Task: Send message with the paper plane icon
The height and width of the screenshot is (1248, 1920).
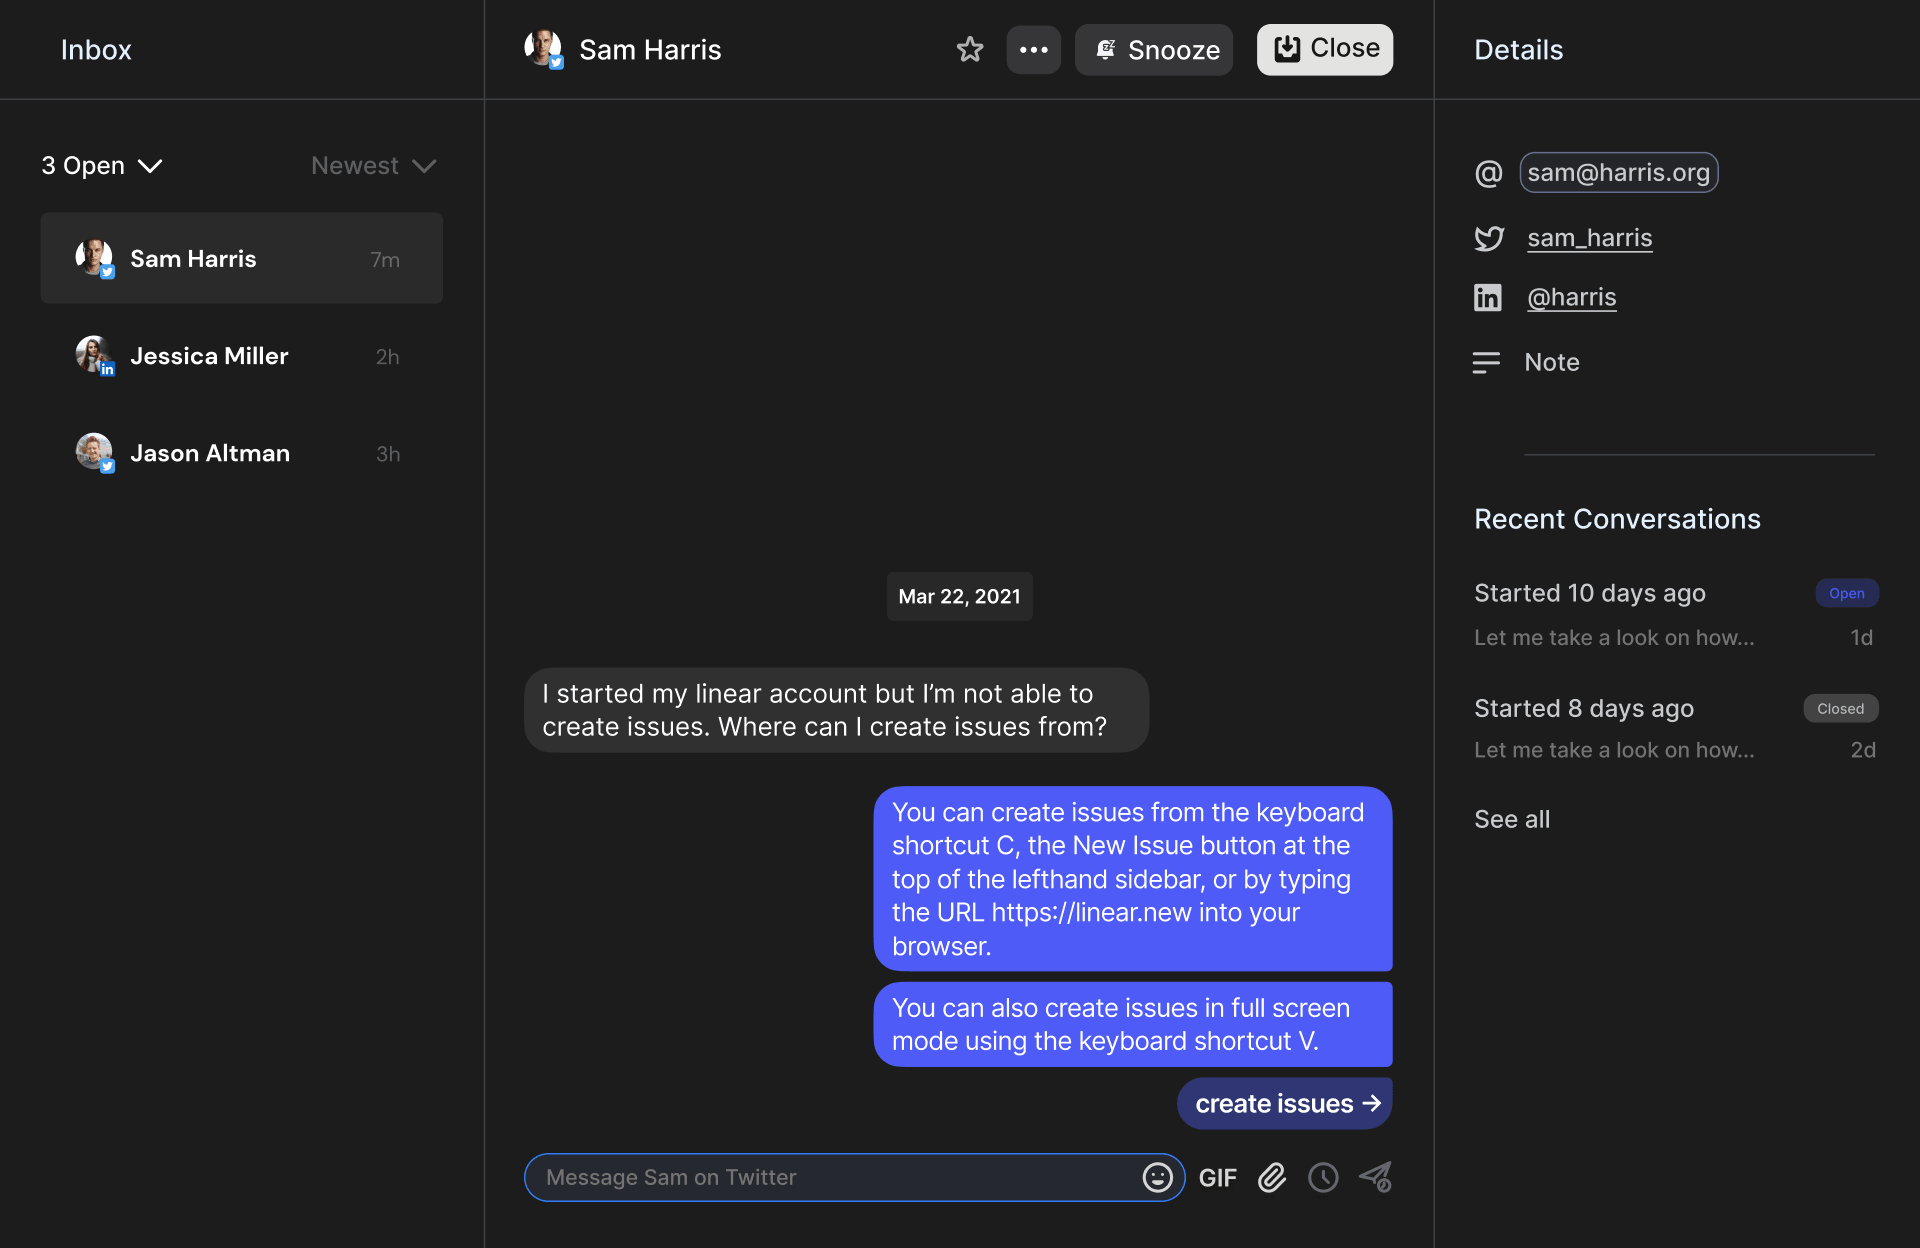Action: (x=1375, y=1177)
